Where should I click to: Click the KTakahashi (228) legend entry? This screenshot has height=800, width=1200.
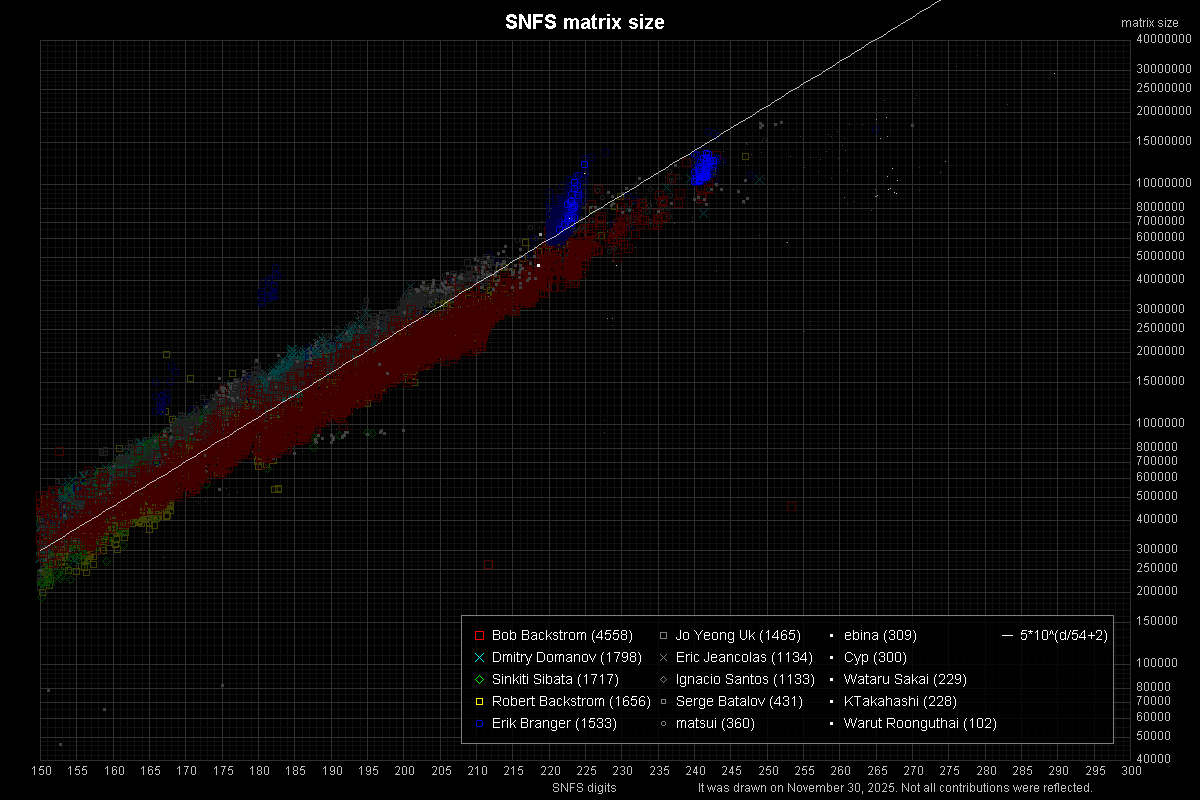900,701
